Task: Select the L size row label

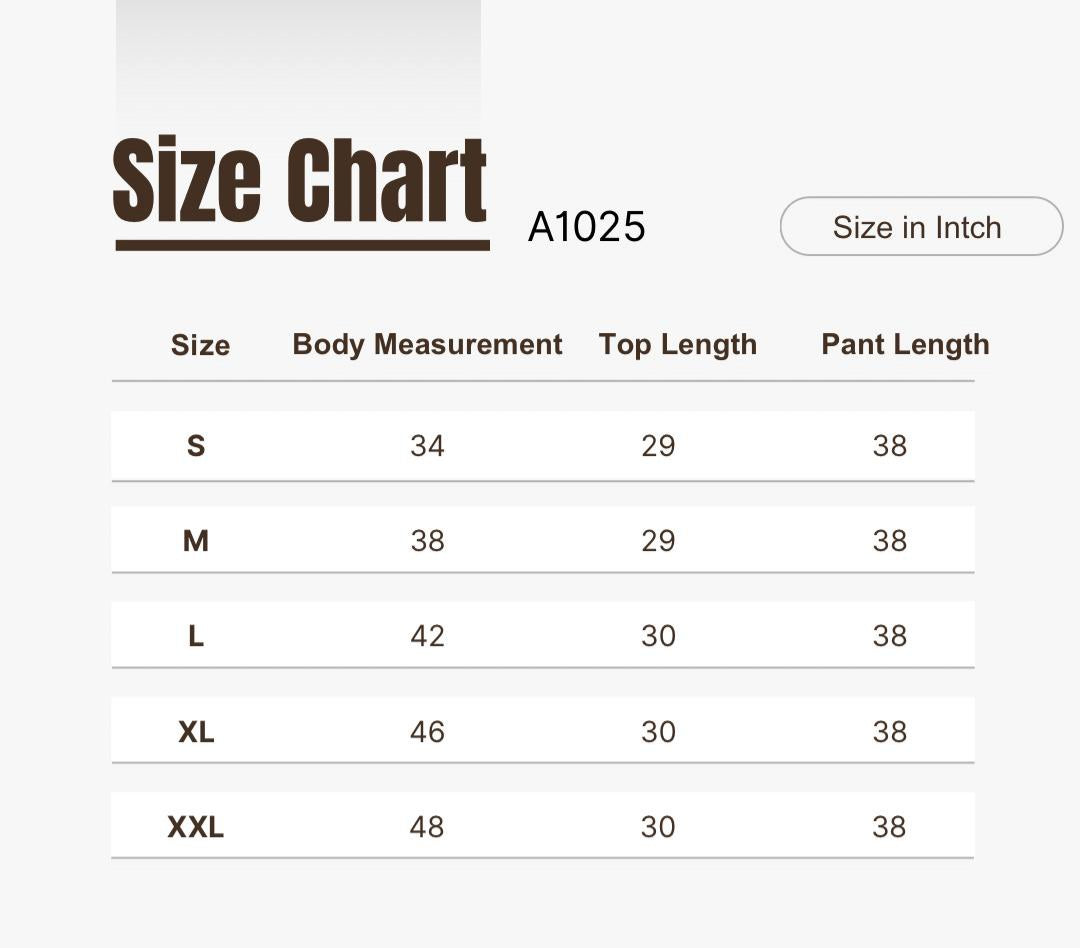Action: click(x=196, y=636)
